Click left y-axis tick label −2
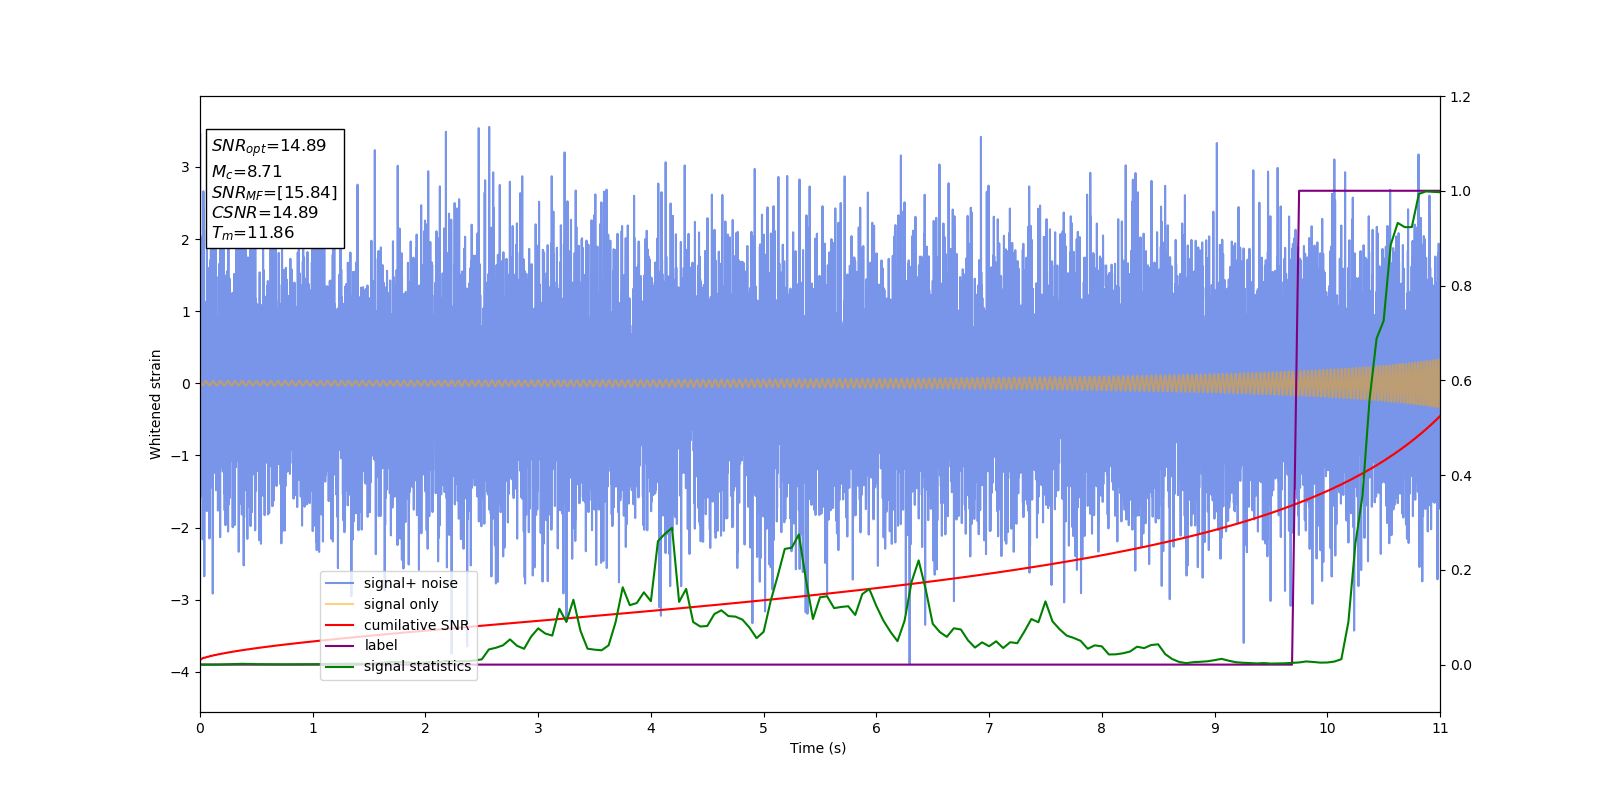Image resolution: width=1600 pixels, height=800 pixels. click(x=181, y=528)
